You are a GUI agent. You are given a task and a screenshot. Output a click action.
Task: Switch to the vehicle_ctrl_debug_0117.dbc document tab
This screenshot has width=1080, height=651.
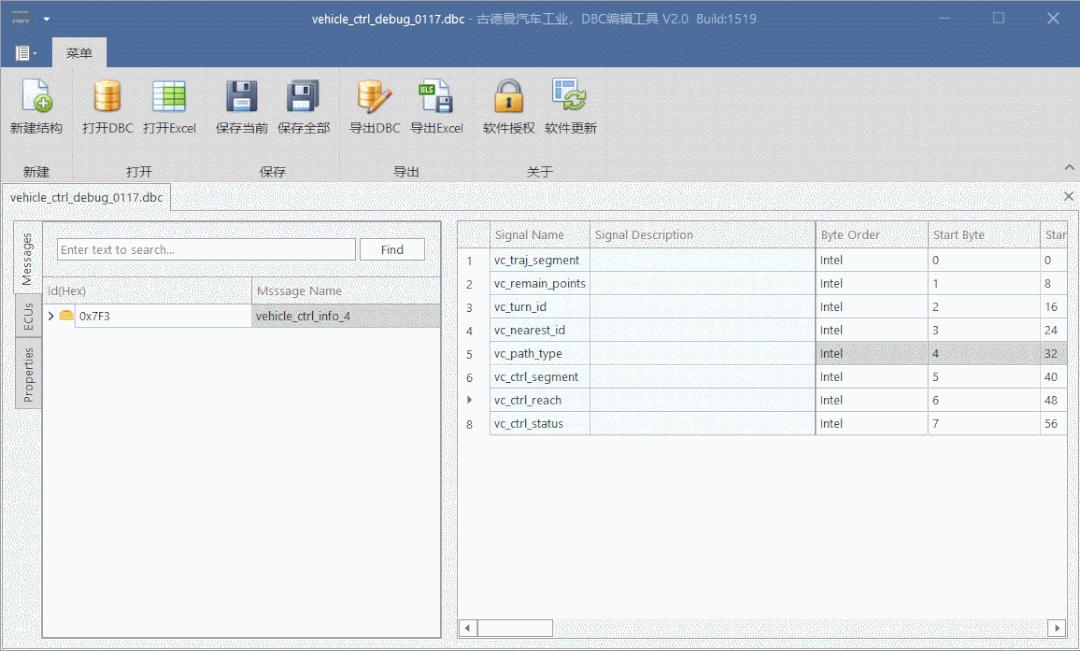87,198
